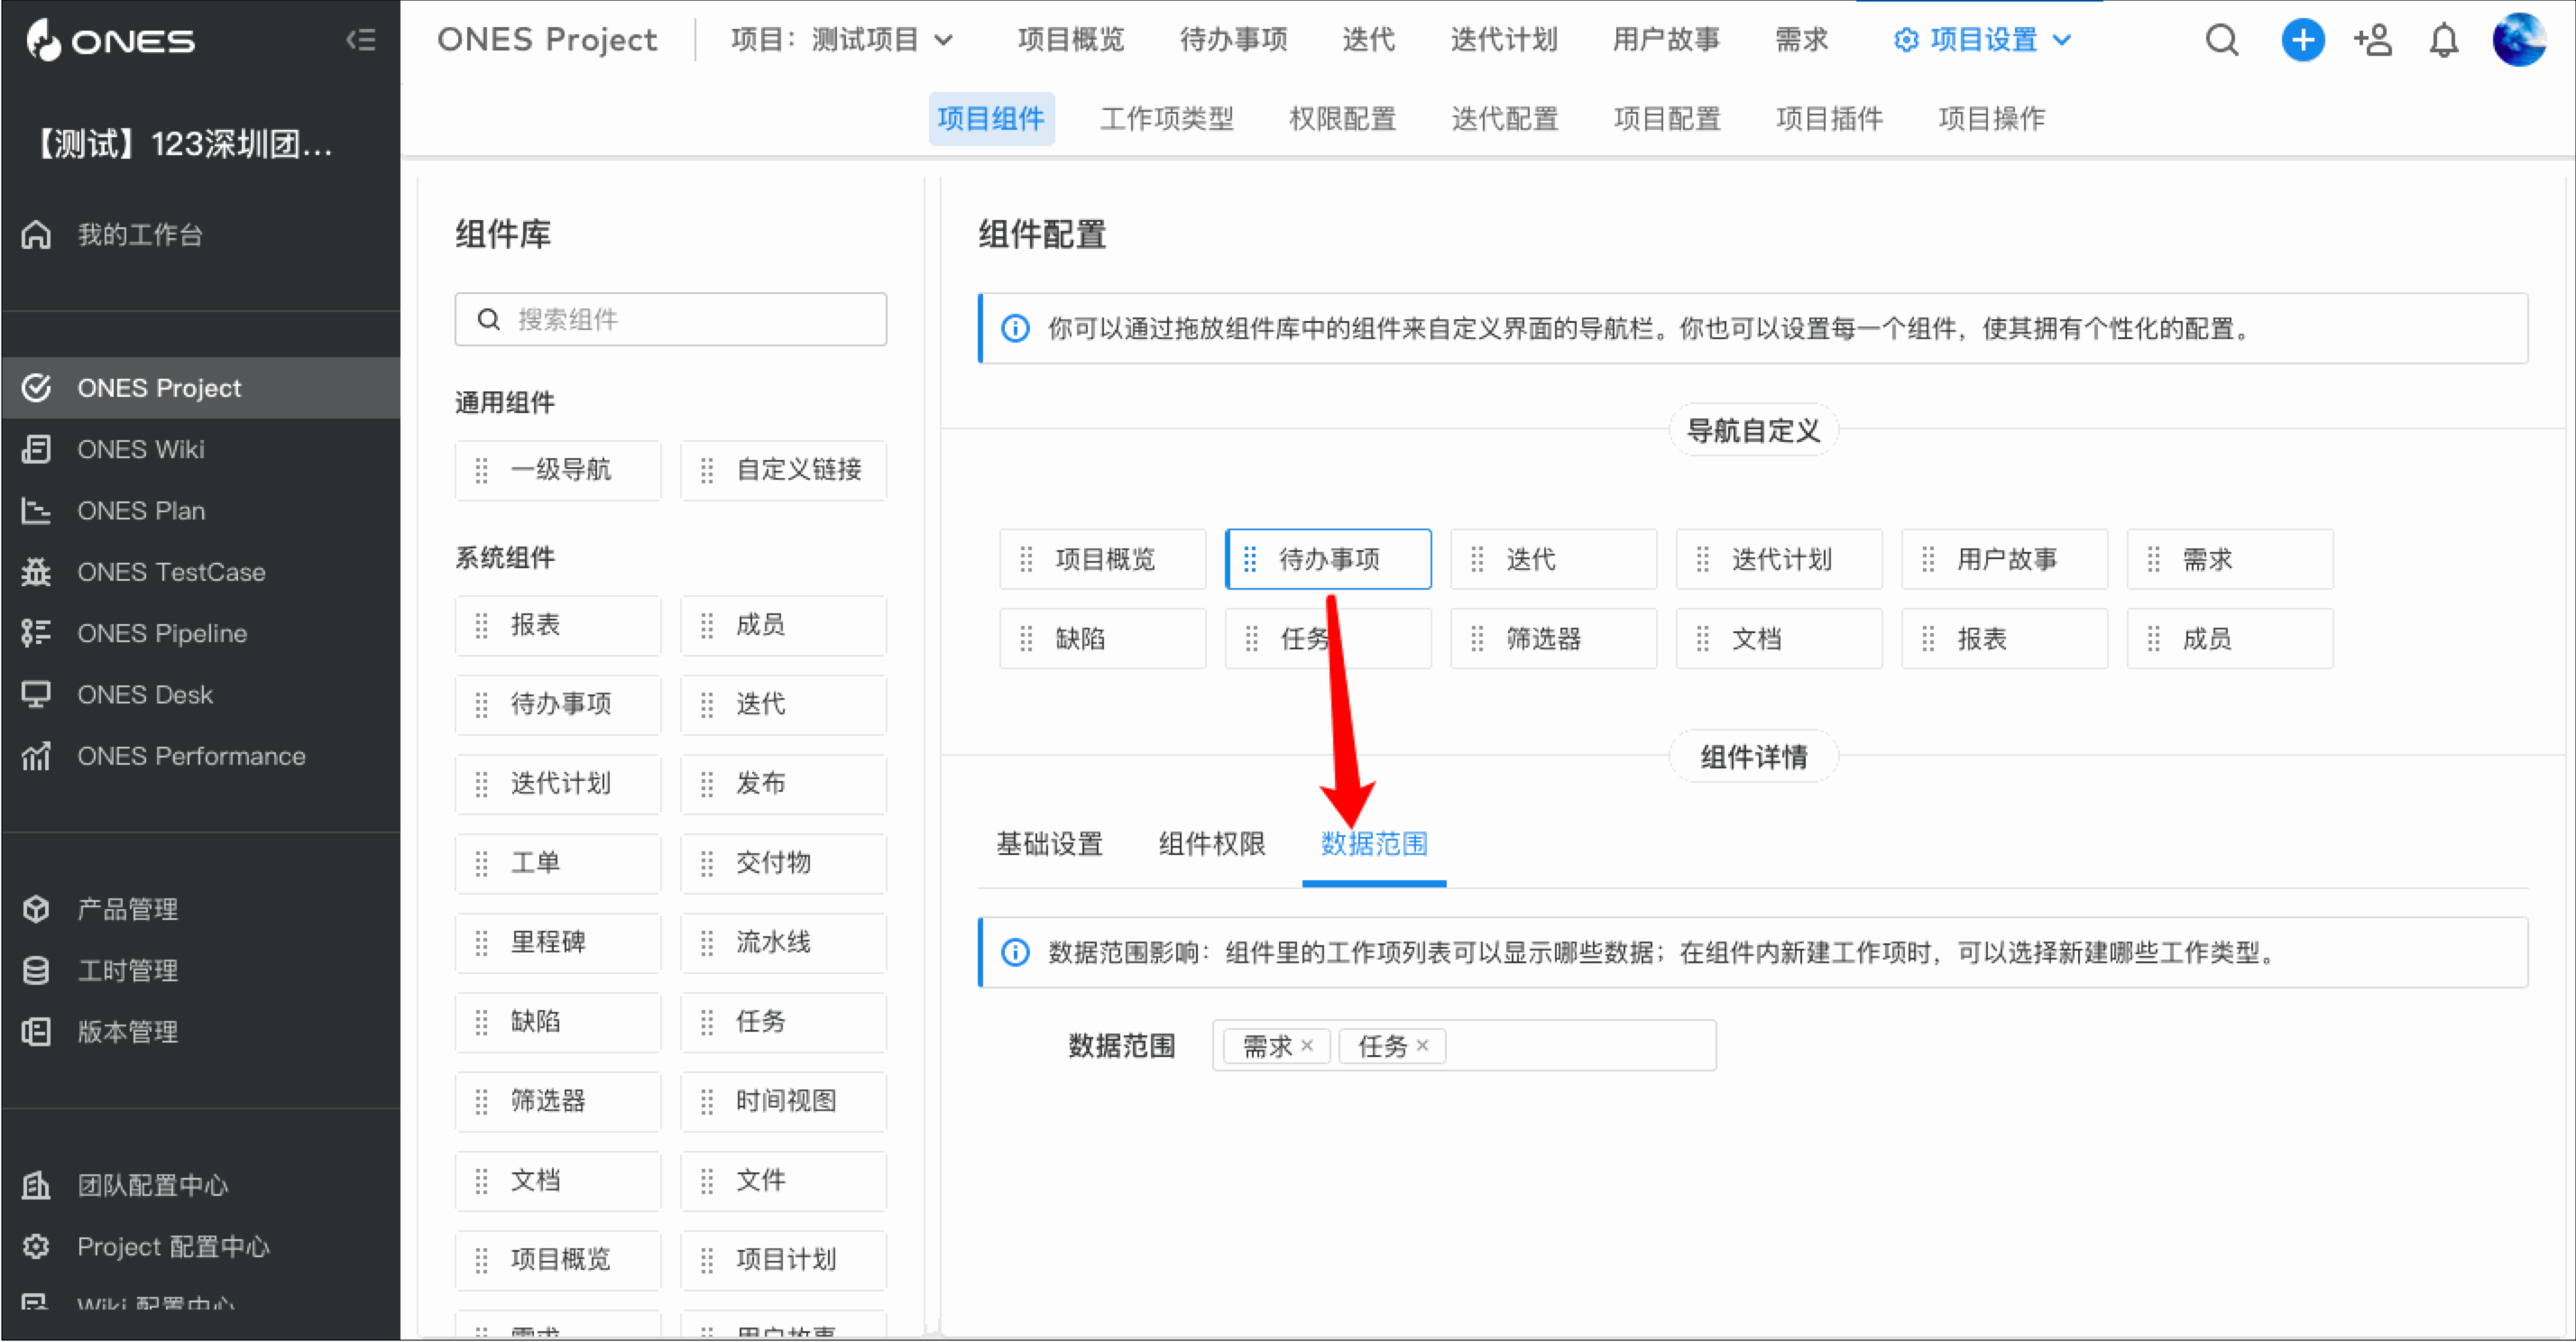Open the 项目：测试项目 dropdown
This screenshot has width=2576, height=1342.
tap(842, 40)
